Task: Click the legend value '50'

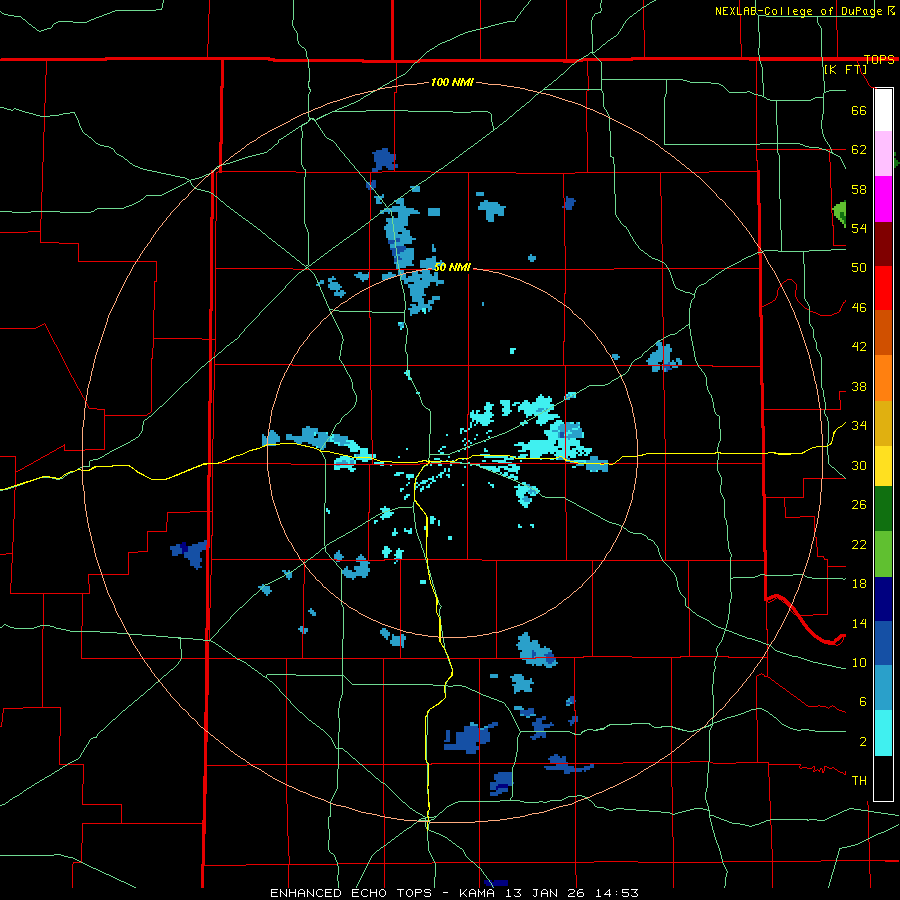Action: (859, 267)
